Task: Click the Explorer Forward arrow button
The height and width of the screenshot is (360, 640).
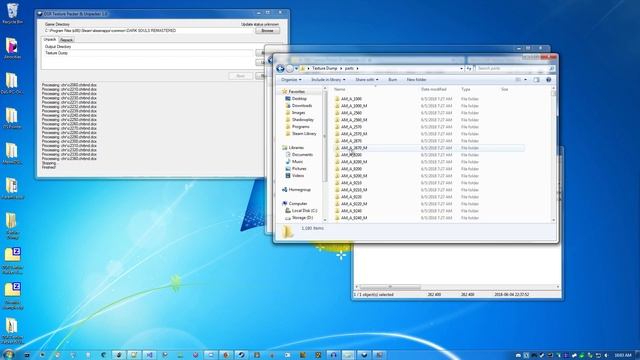Action: (x=289, y=69)
